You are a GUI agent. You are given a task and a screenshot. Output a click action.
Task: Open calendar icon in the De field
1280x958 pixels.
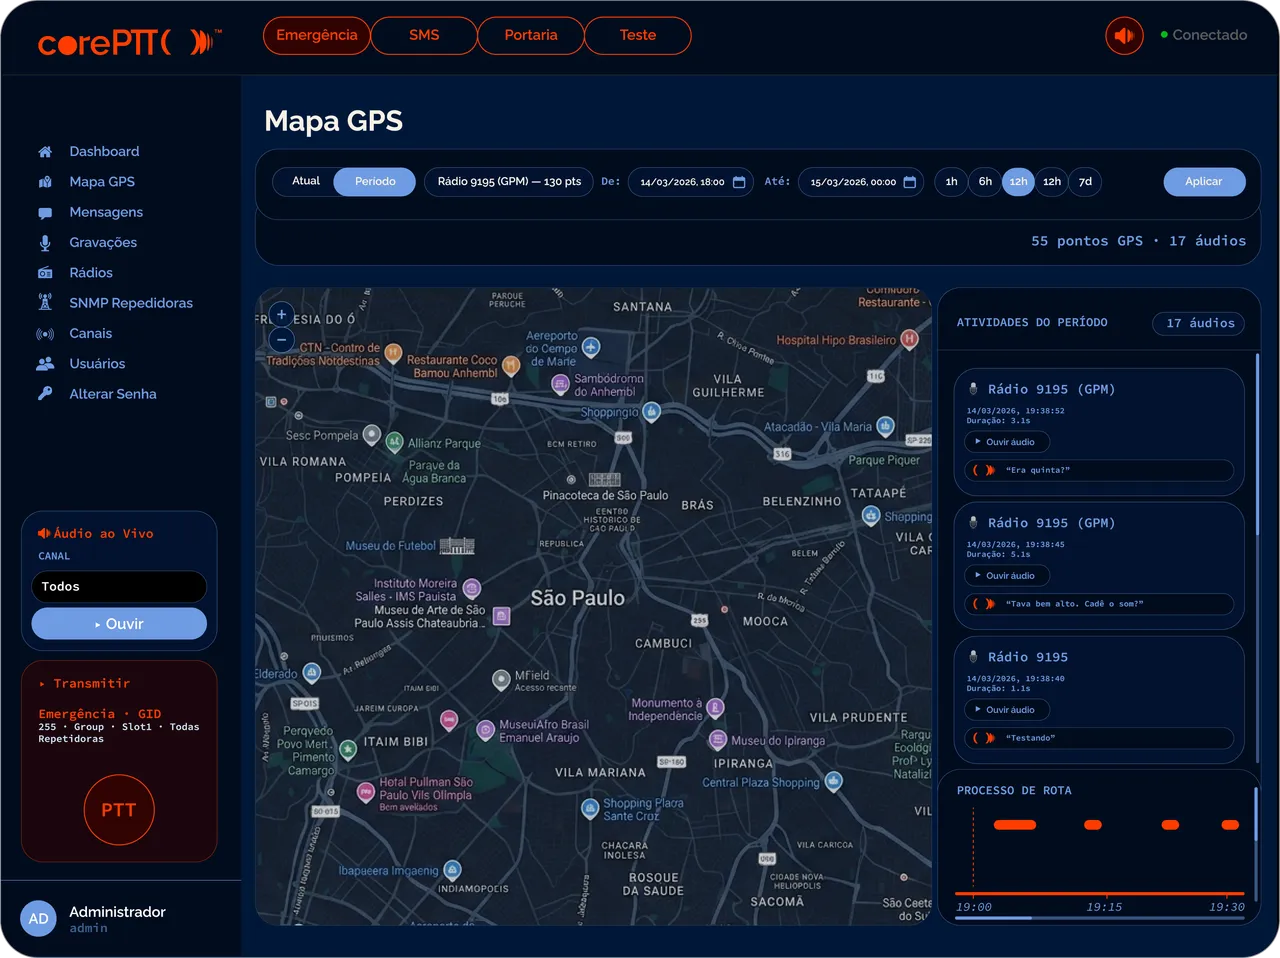click(x=739, y=182)
